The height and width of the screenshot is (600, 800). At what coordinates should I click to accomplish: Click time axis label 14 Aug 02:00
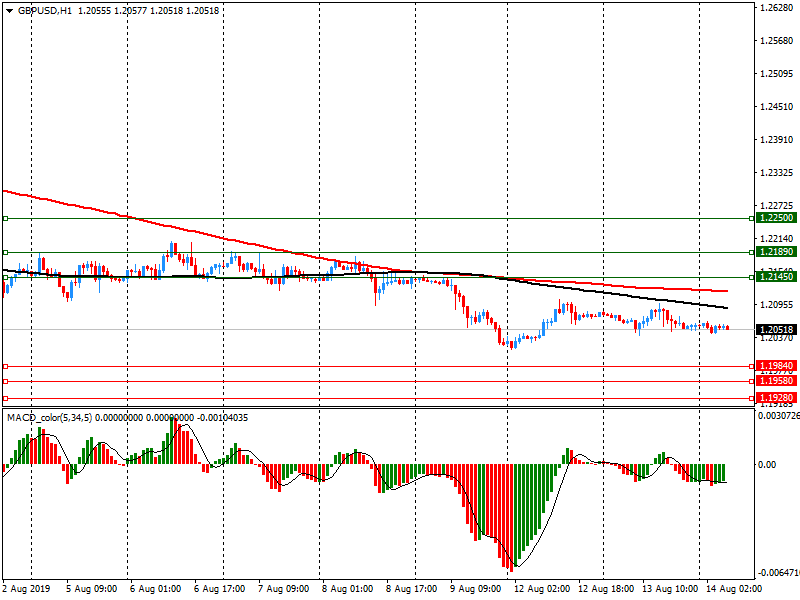tap(734, 589)
